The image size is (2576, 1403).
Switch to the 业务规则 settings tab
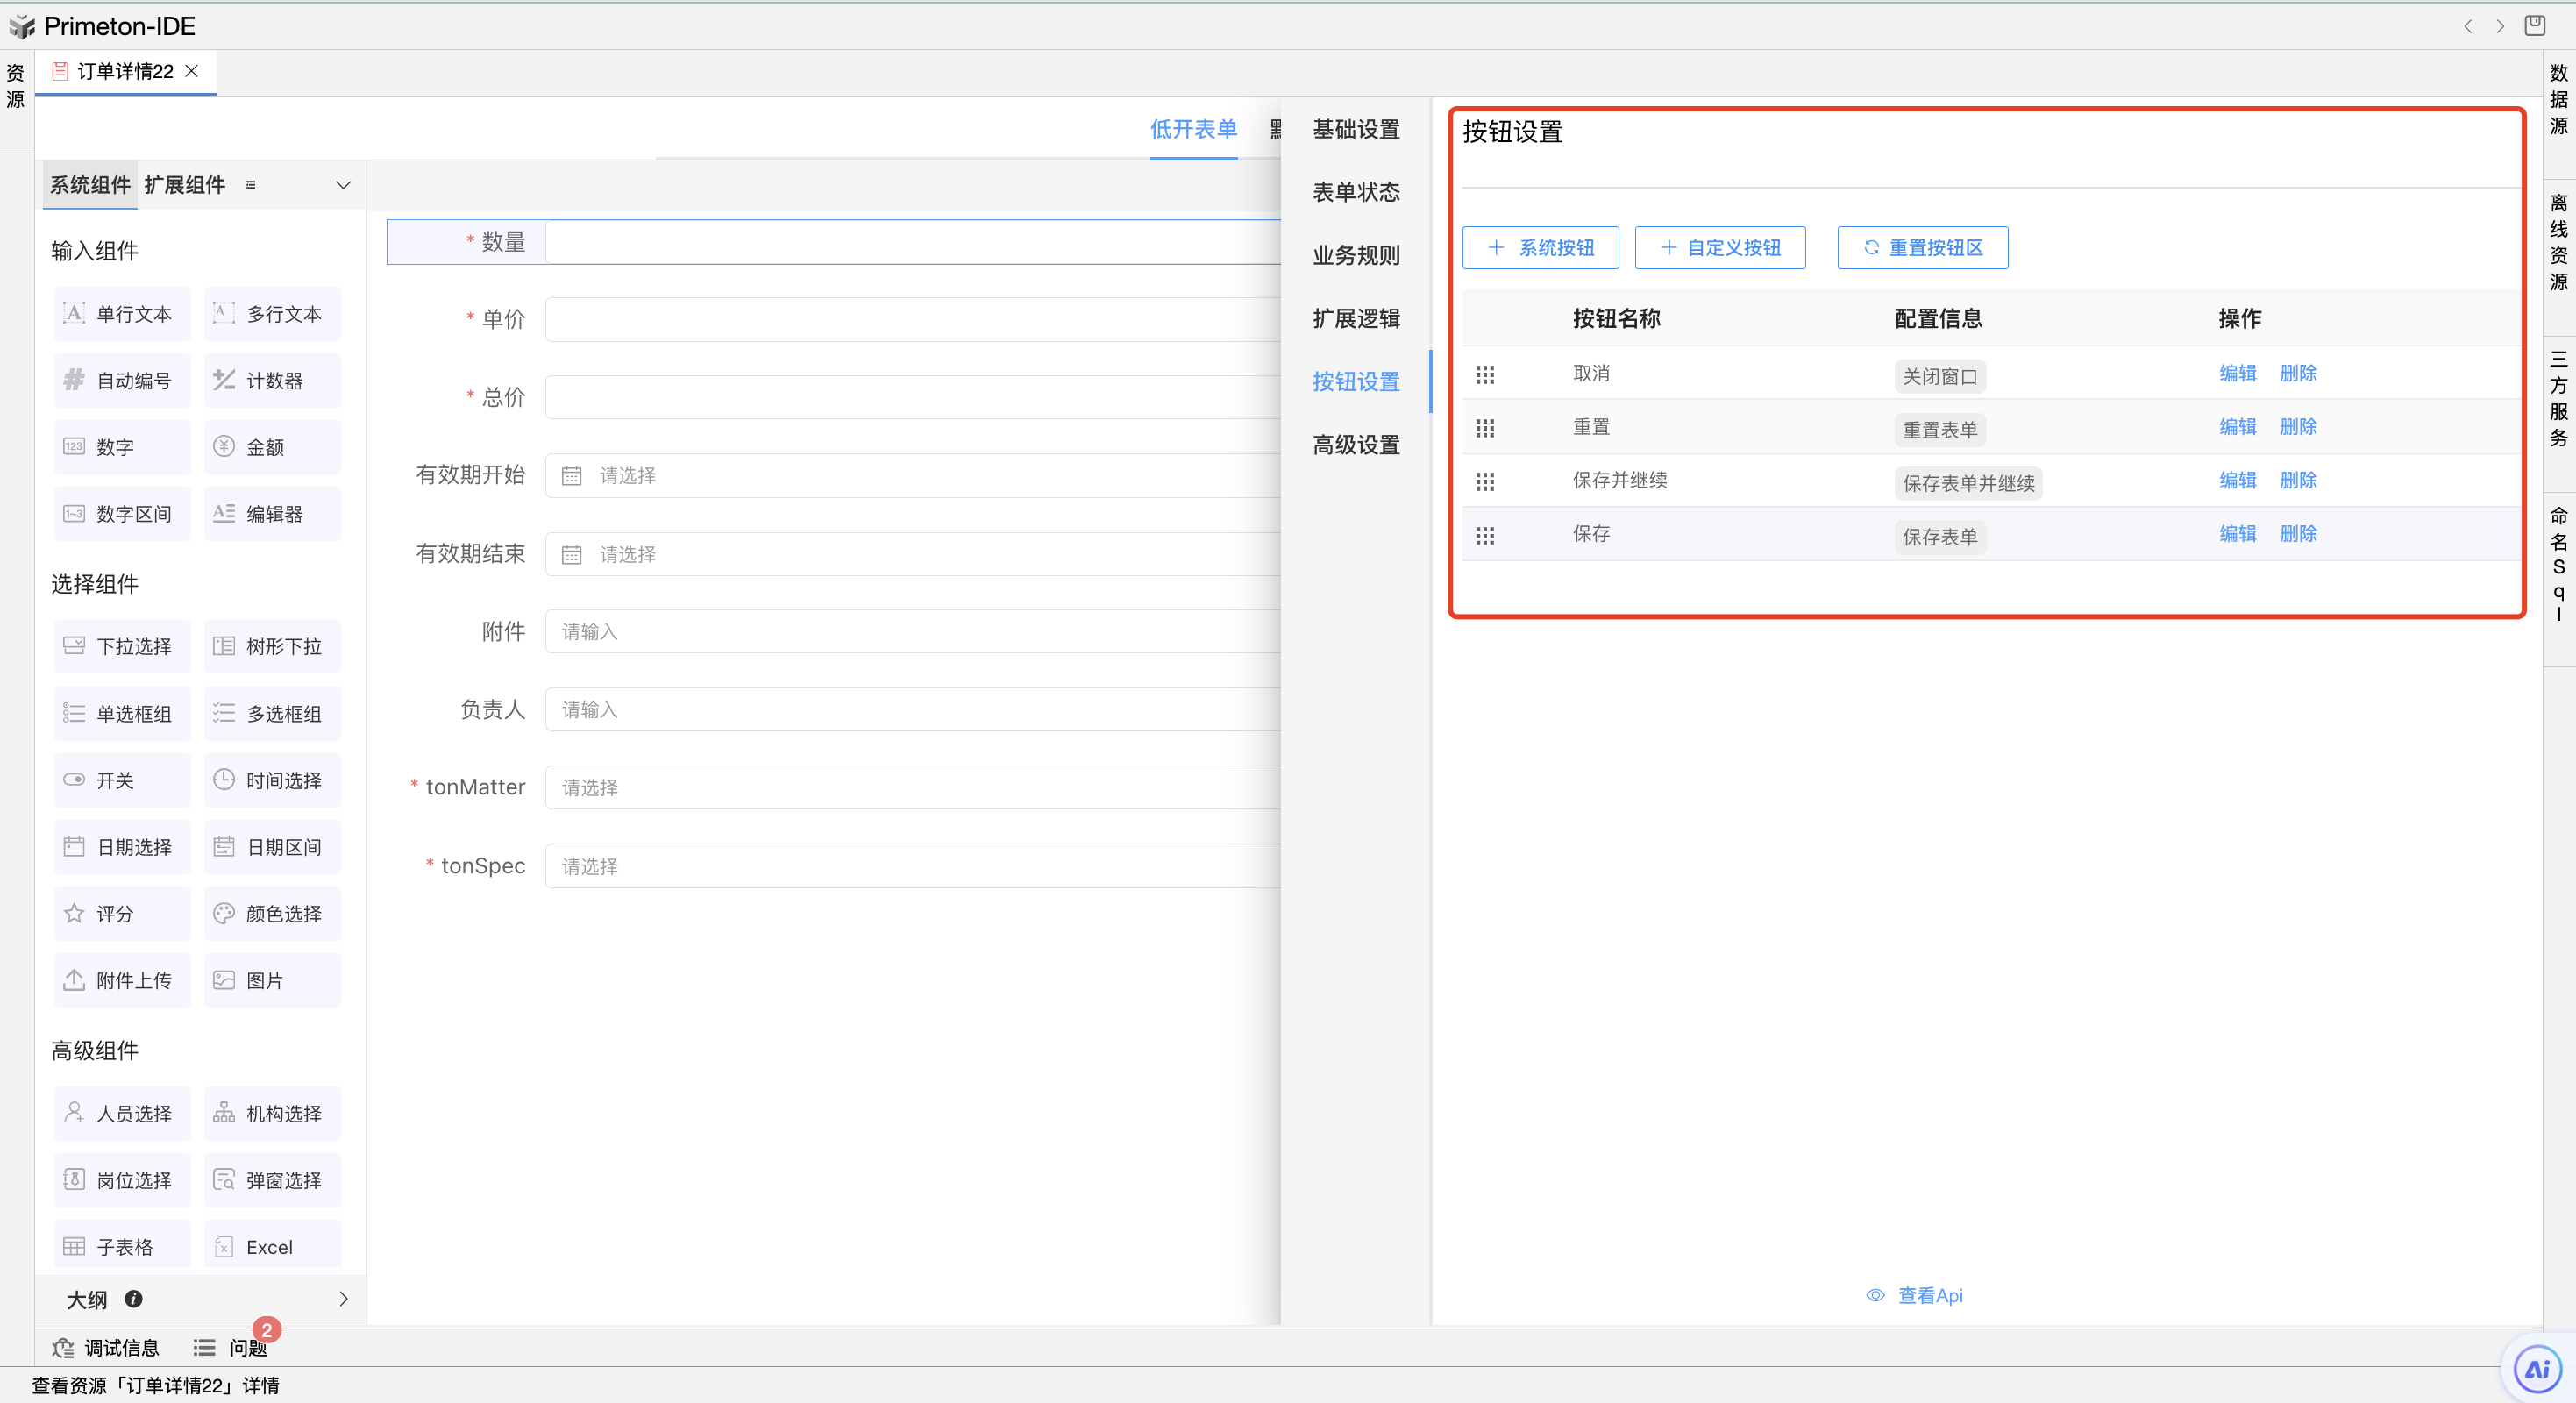tap(1355, 255)
